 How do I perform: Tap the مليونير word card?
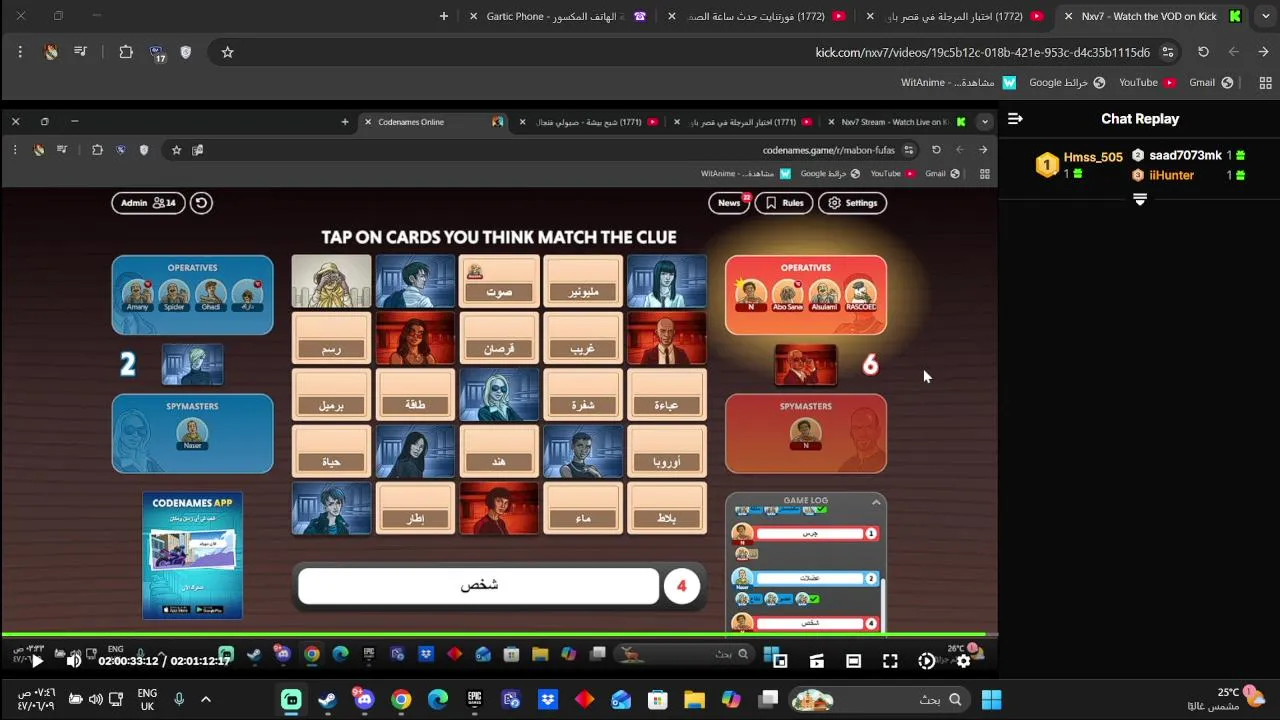(583, 282)
